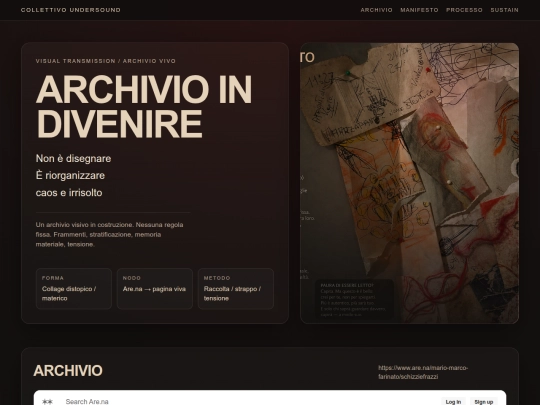Click the Are.na asterisk logo icon
Viewport: 540px width, 405px height.
(47, 401)
